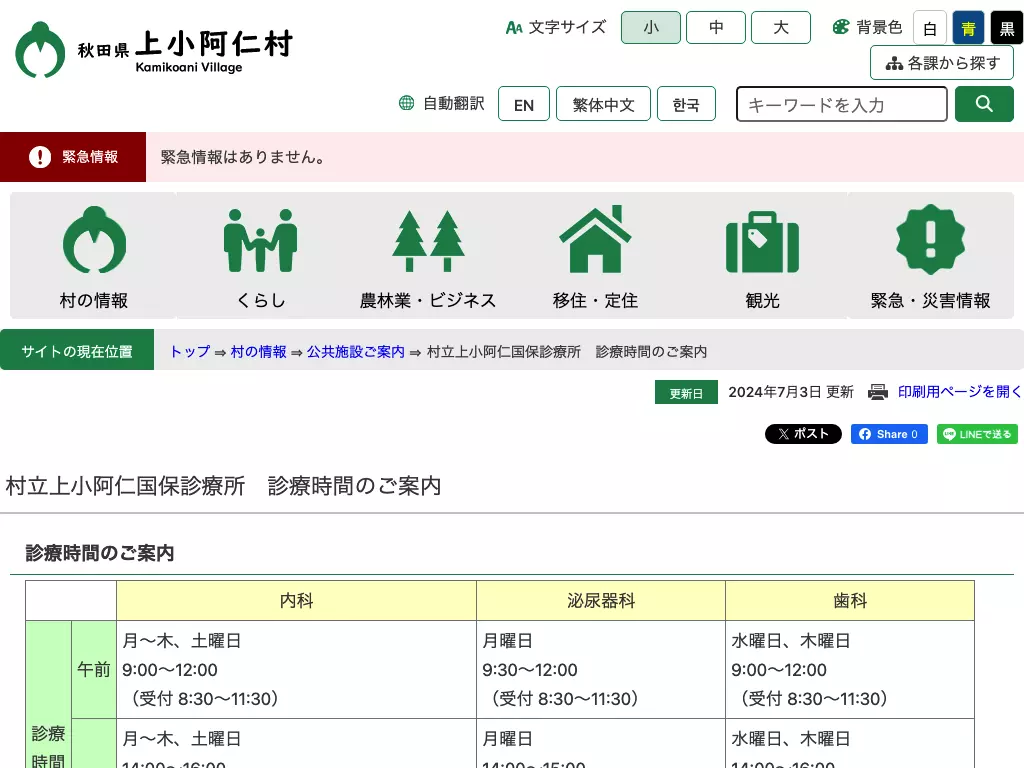Click the red 緊急情報 exclamation label
1024x768 pixels.
pyautogui.click(x=73, y=157)
